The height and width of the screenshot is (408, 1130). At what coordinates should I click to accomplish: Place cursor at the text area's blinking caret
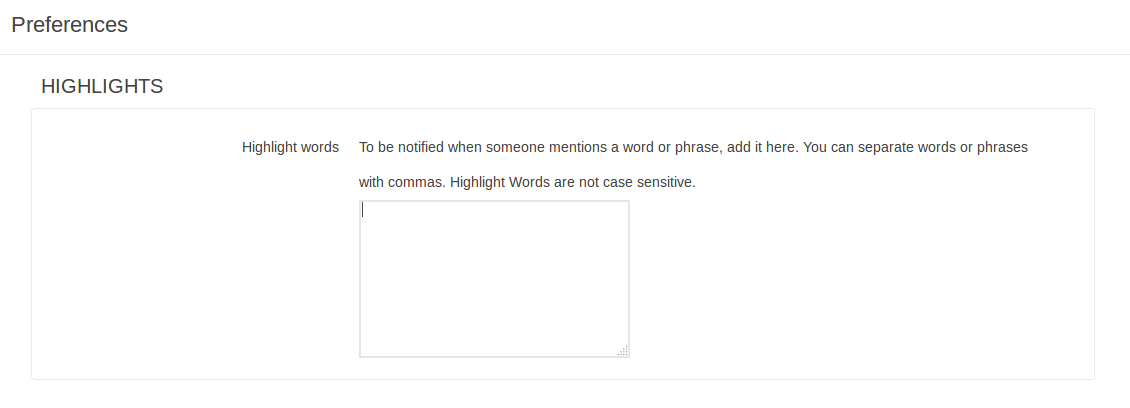coord(363,210)
